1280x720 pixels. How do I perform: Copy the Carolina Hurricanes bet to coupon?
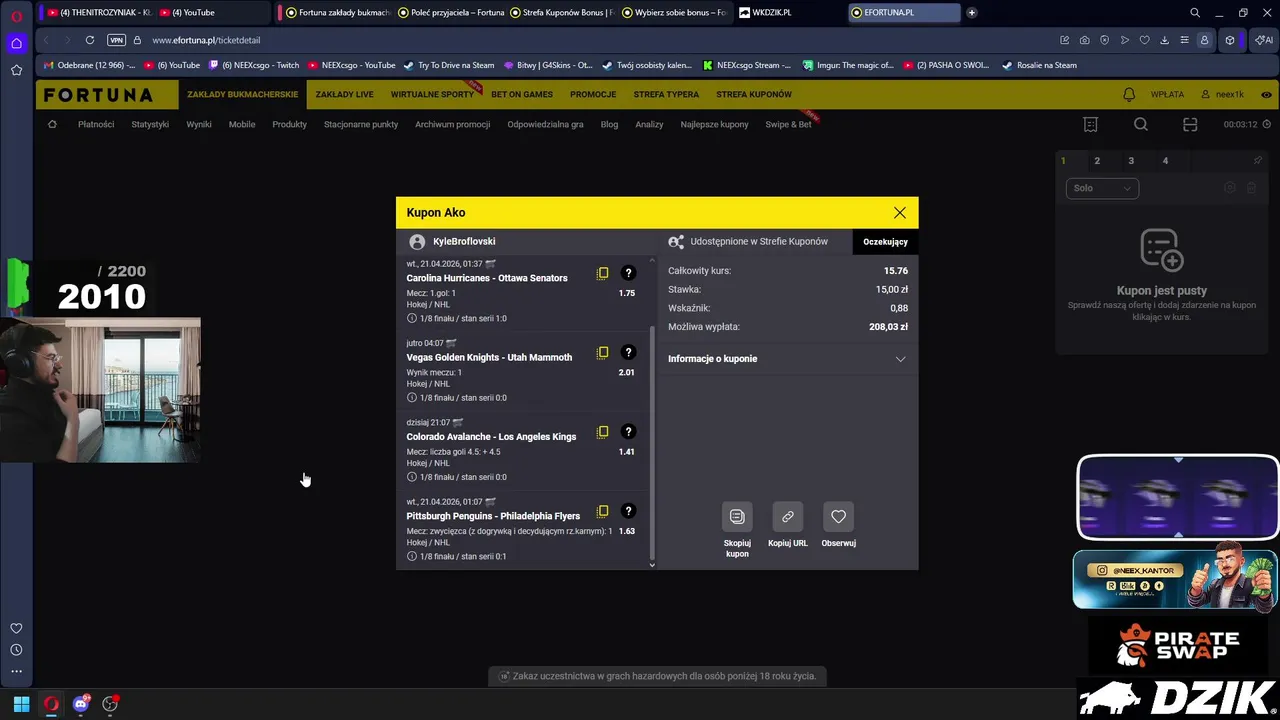[603, 273]
